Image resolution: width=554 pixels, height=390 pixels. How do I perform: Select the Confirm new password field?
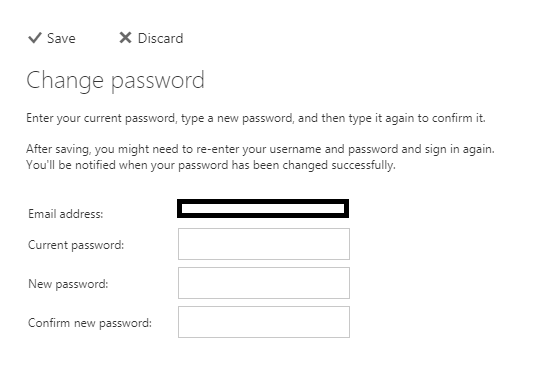(264, 322)
